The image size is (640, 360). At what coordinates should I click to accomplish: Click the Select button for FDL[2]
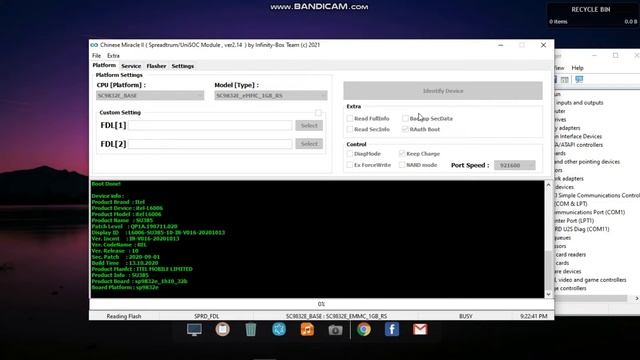pyautogui.click(x=309, y=144)
